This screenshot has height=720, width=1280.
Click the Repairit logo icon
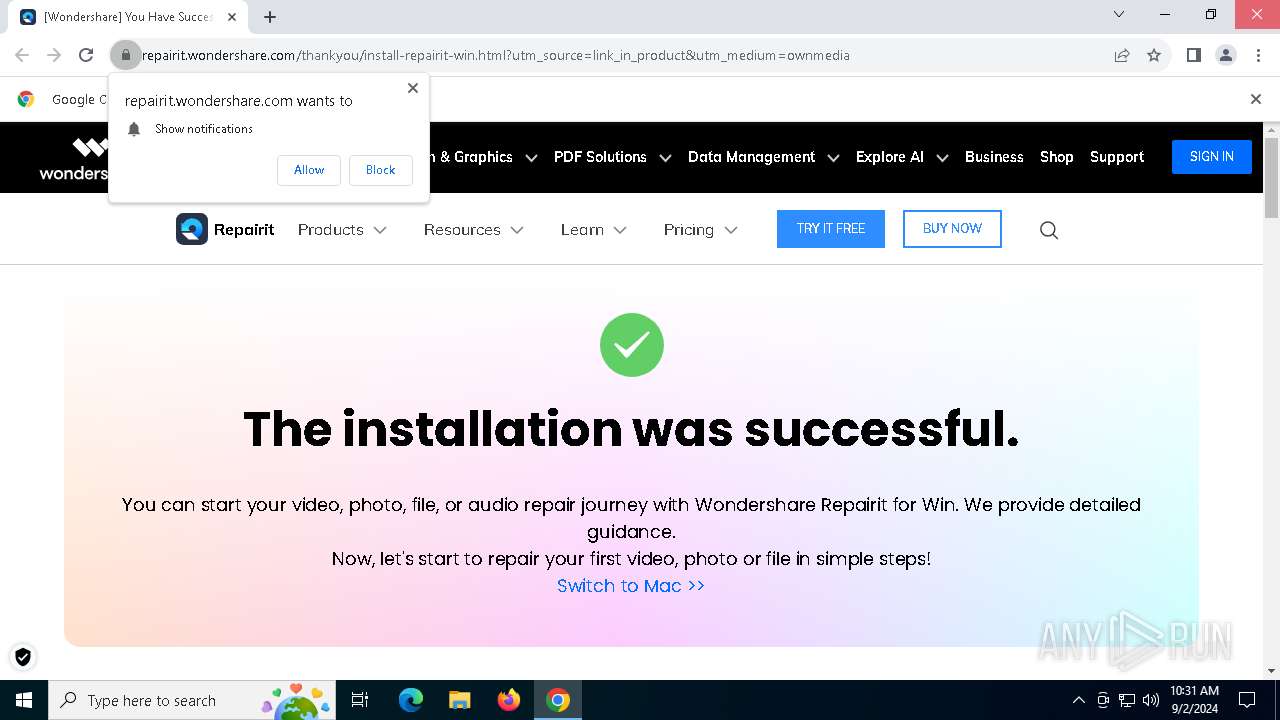(192, 229)
